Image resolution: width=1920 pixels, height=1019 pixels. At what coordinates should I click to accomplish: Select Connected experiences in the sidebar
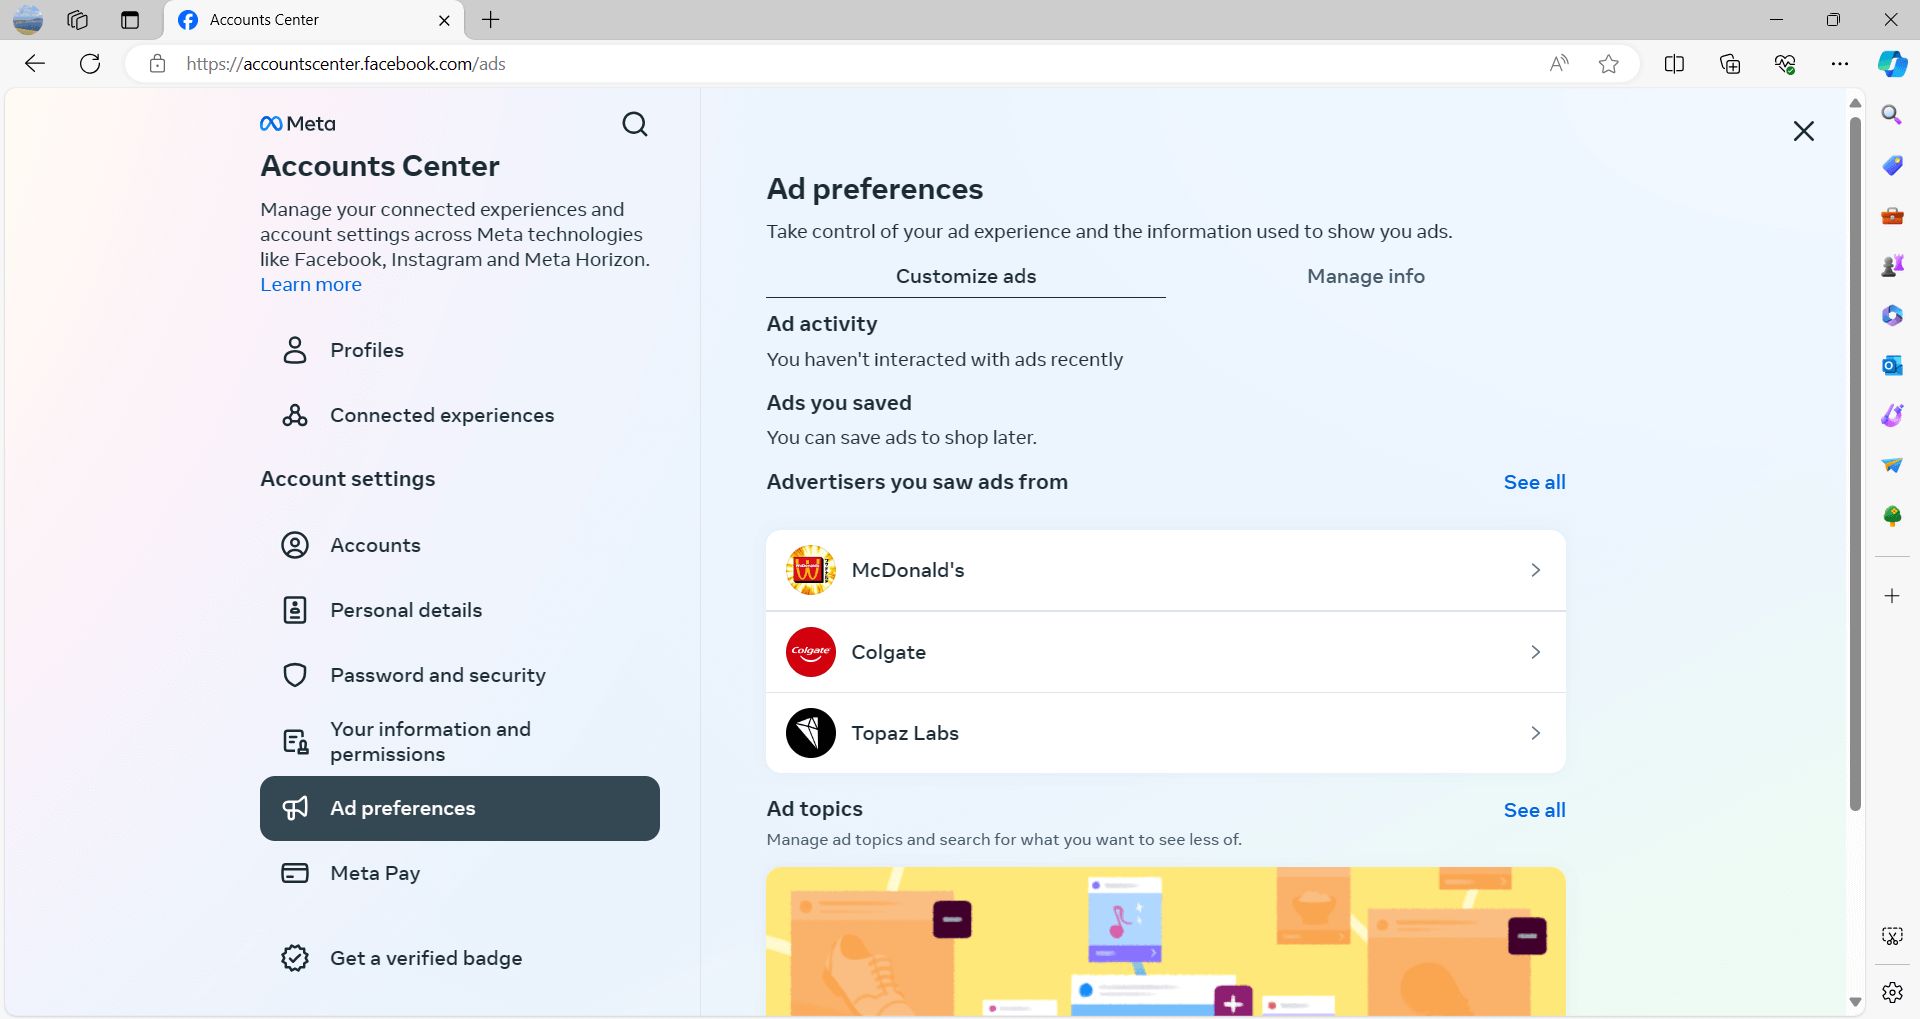coord(460,415)
